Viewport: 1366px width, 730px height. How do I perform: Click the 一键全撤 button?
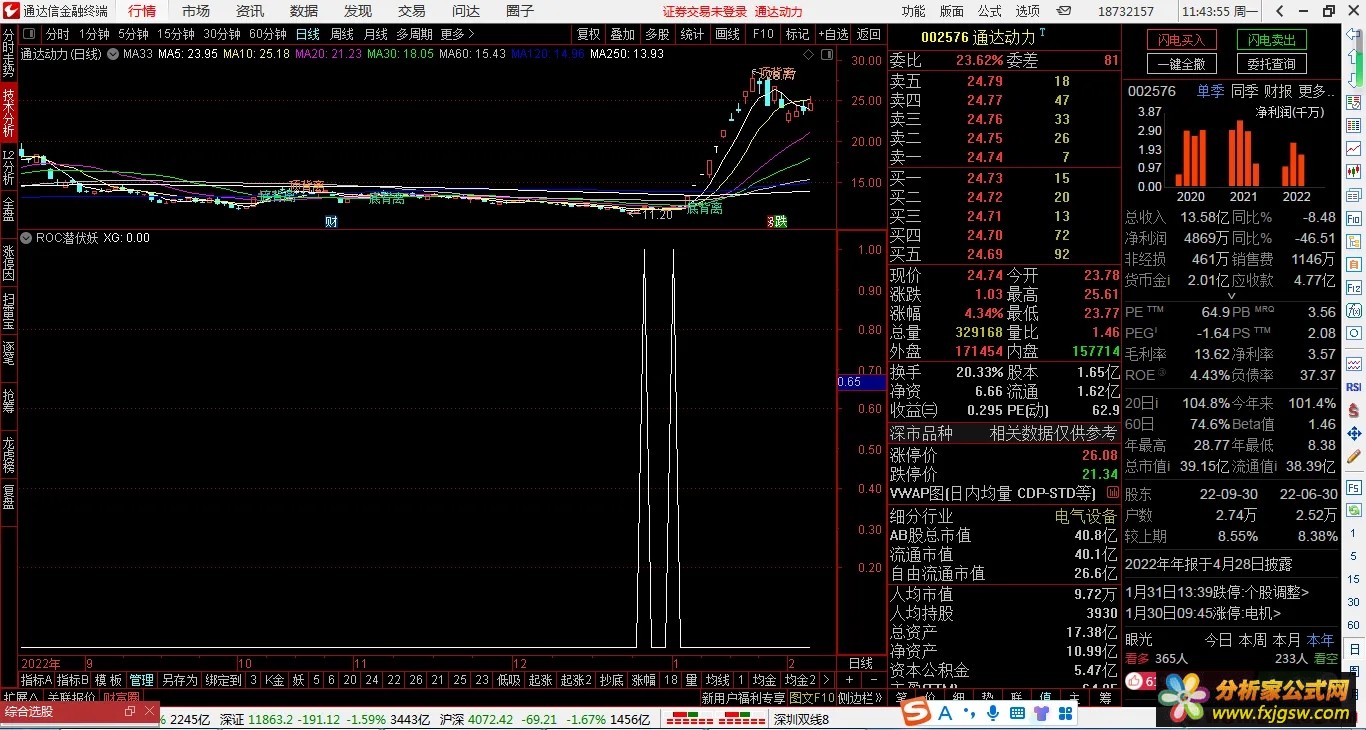(x=1181, y=64)
